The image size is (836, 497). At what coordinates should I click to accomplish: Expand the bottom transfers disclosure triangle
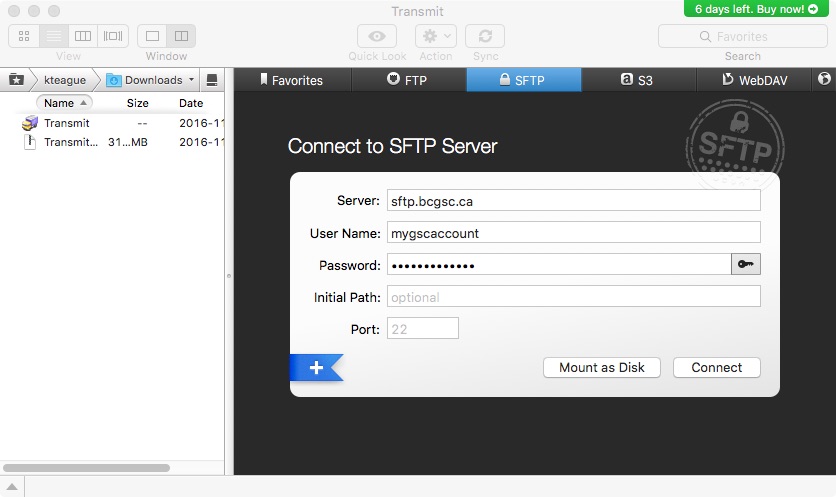[12, 486]
